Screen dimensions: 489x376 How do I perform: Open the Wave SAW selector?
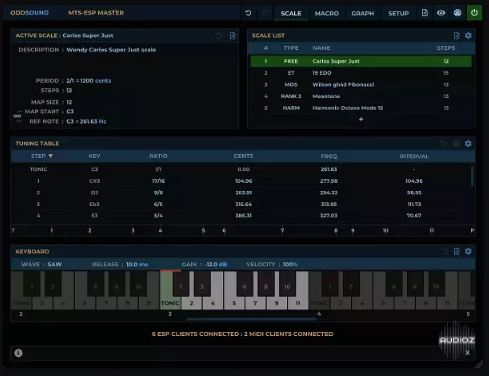click(x=54, y=264)
